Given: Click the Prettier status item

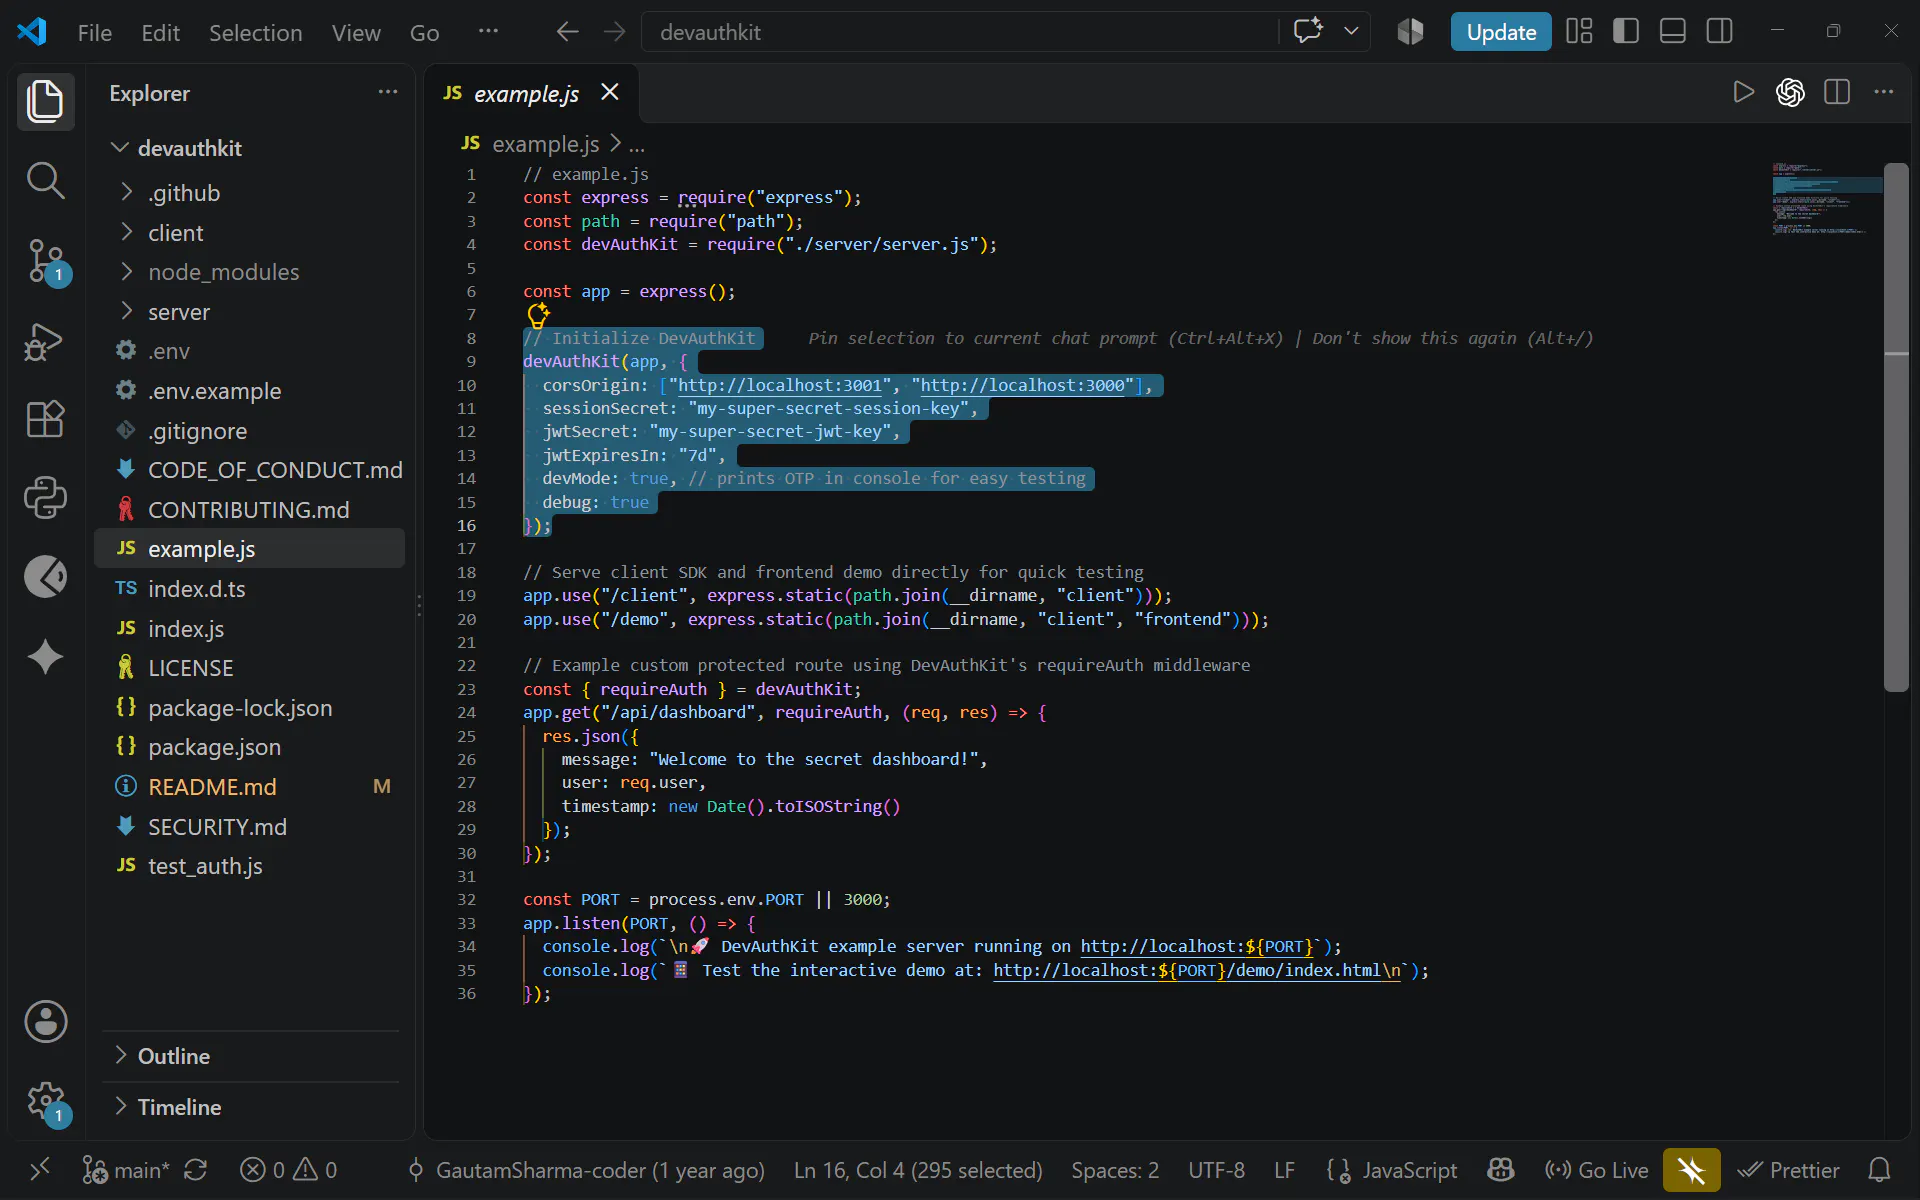Looking at the screenshot, I should tap(1789, 1170).
